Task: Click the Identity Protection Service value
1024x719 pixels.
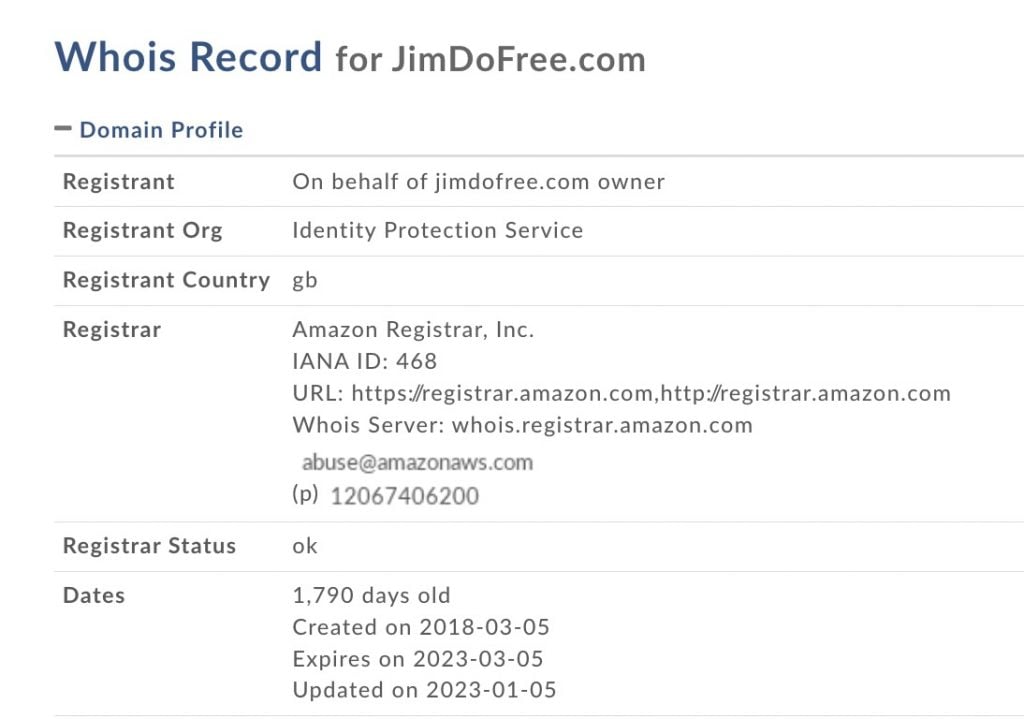Action: 437,231
